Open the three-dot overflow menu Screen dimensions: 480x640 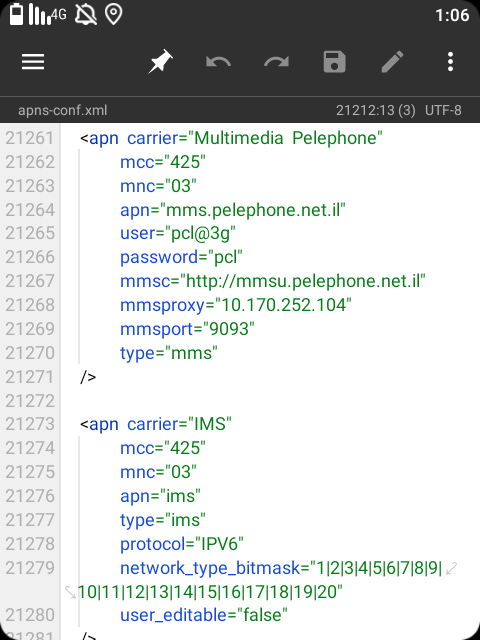coord(450,62)
